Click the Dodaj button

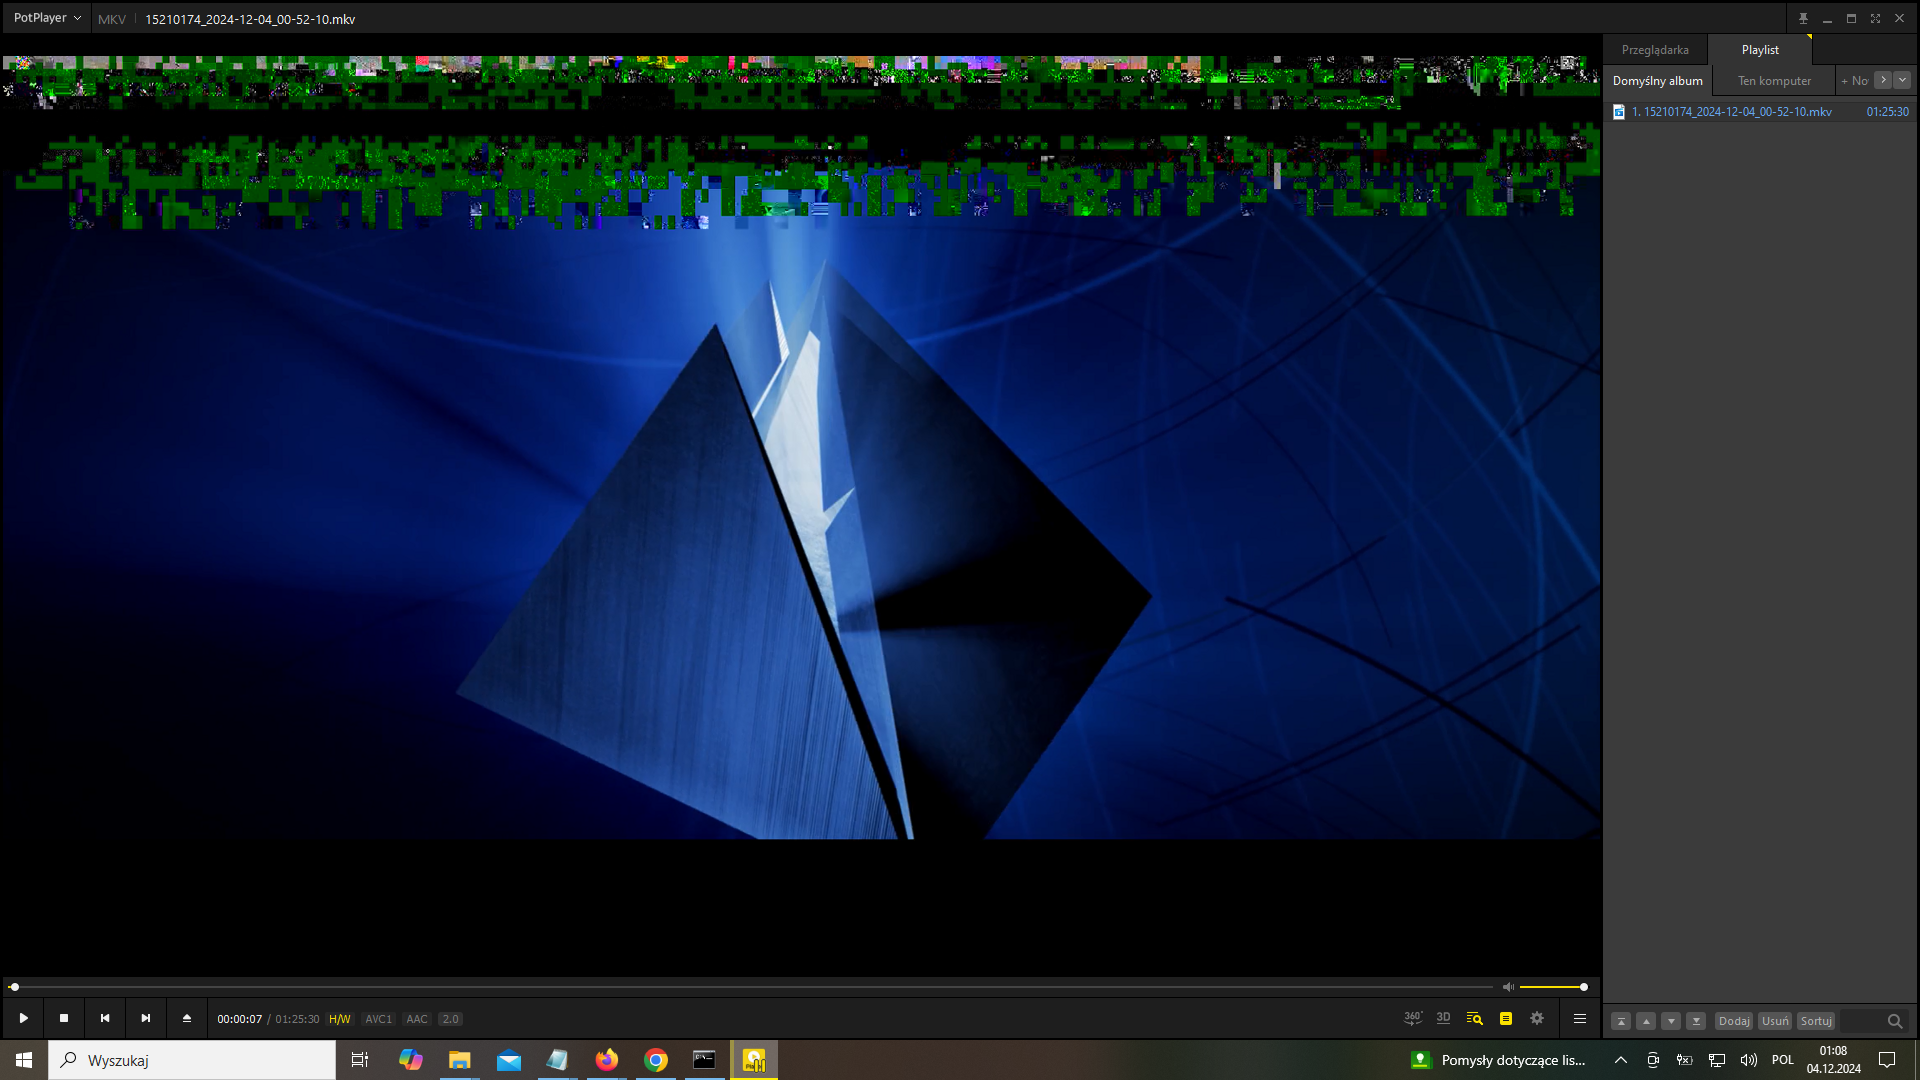(1734, 1021)
